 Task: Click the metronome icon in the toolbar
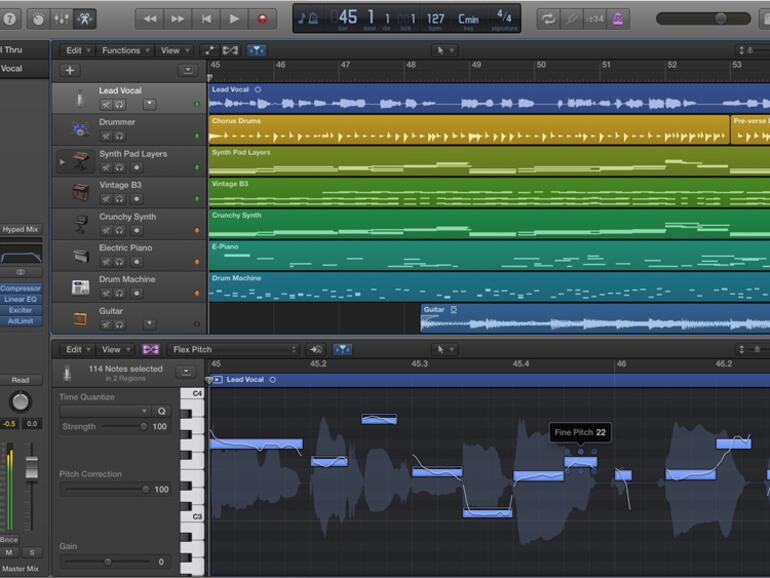point(617,18)
